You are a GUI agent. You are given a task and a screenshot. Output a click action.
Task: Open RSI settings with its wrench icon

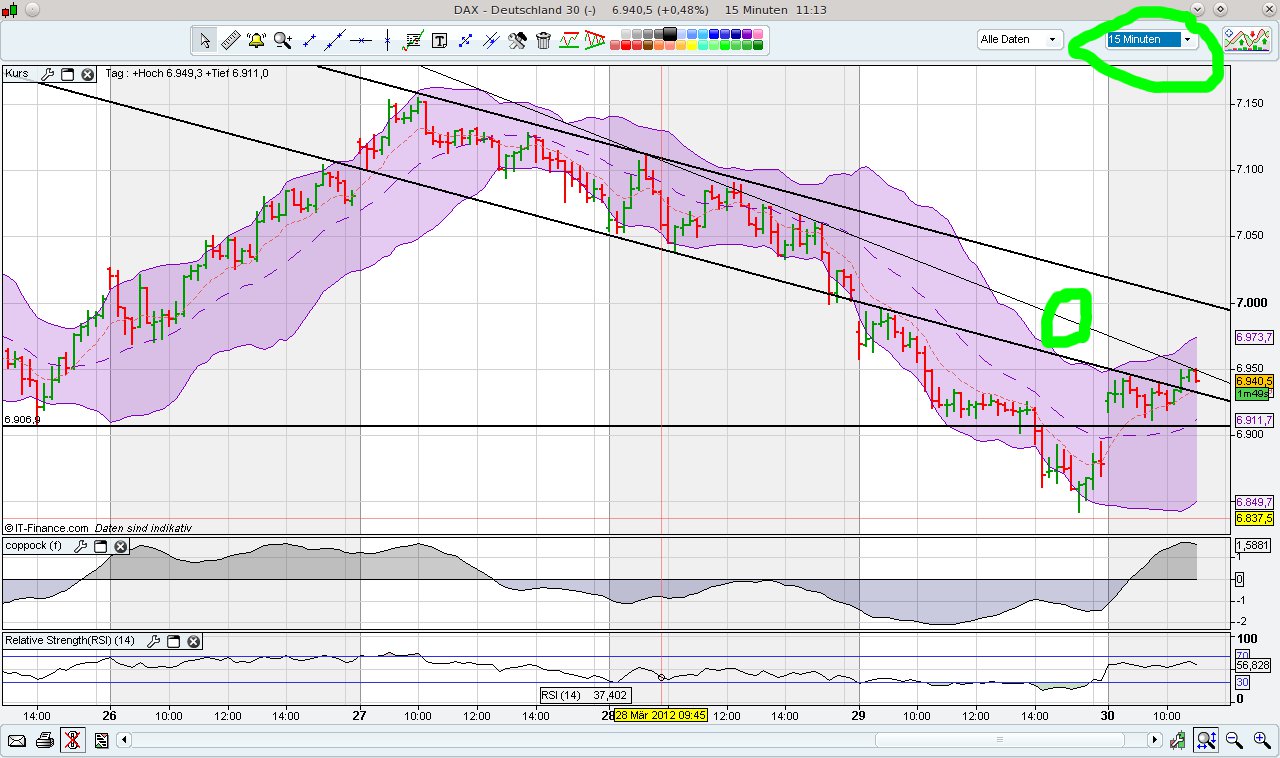(x=154, y=641)
